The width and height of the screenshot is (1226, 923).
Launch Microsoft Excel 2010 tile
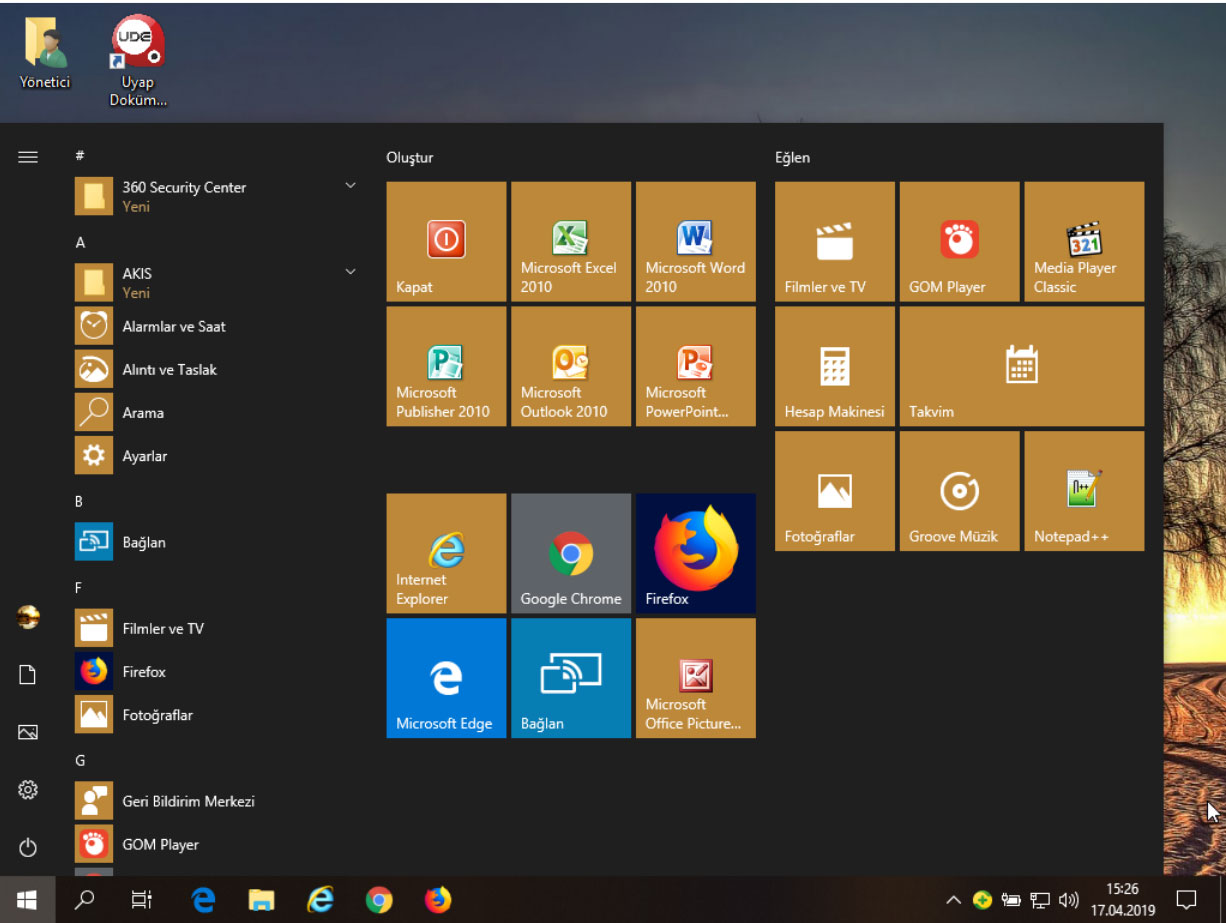[571, 241]
